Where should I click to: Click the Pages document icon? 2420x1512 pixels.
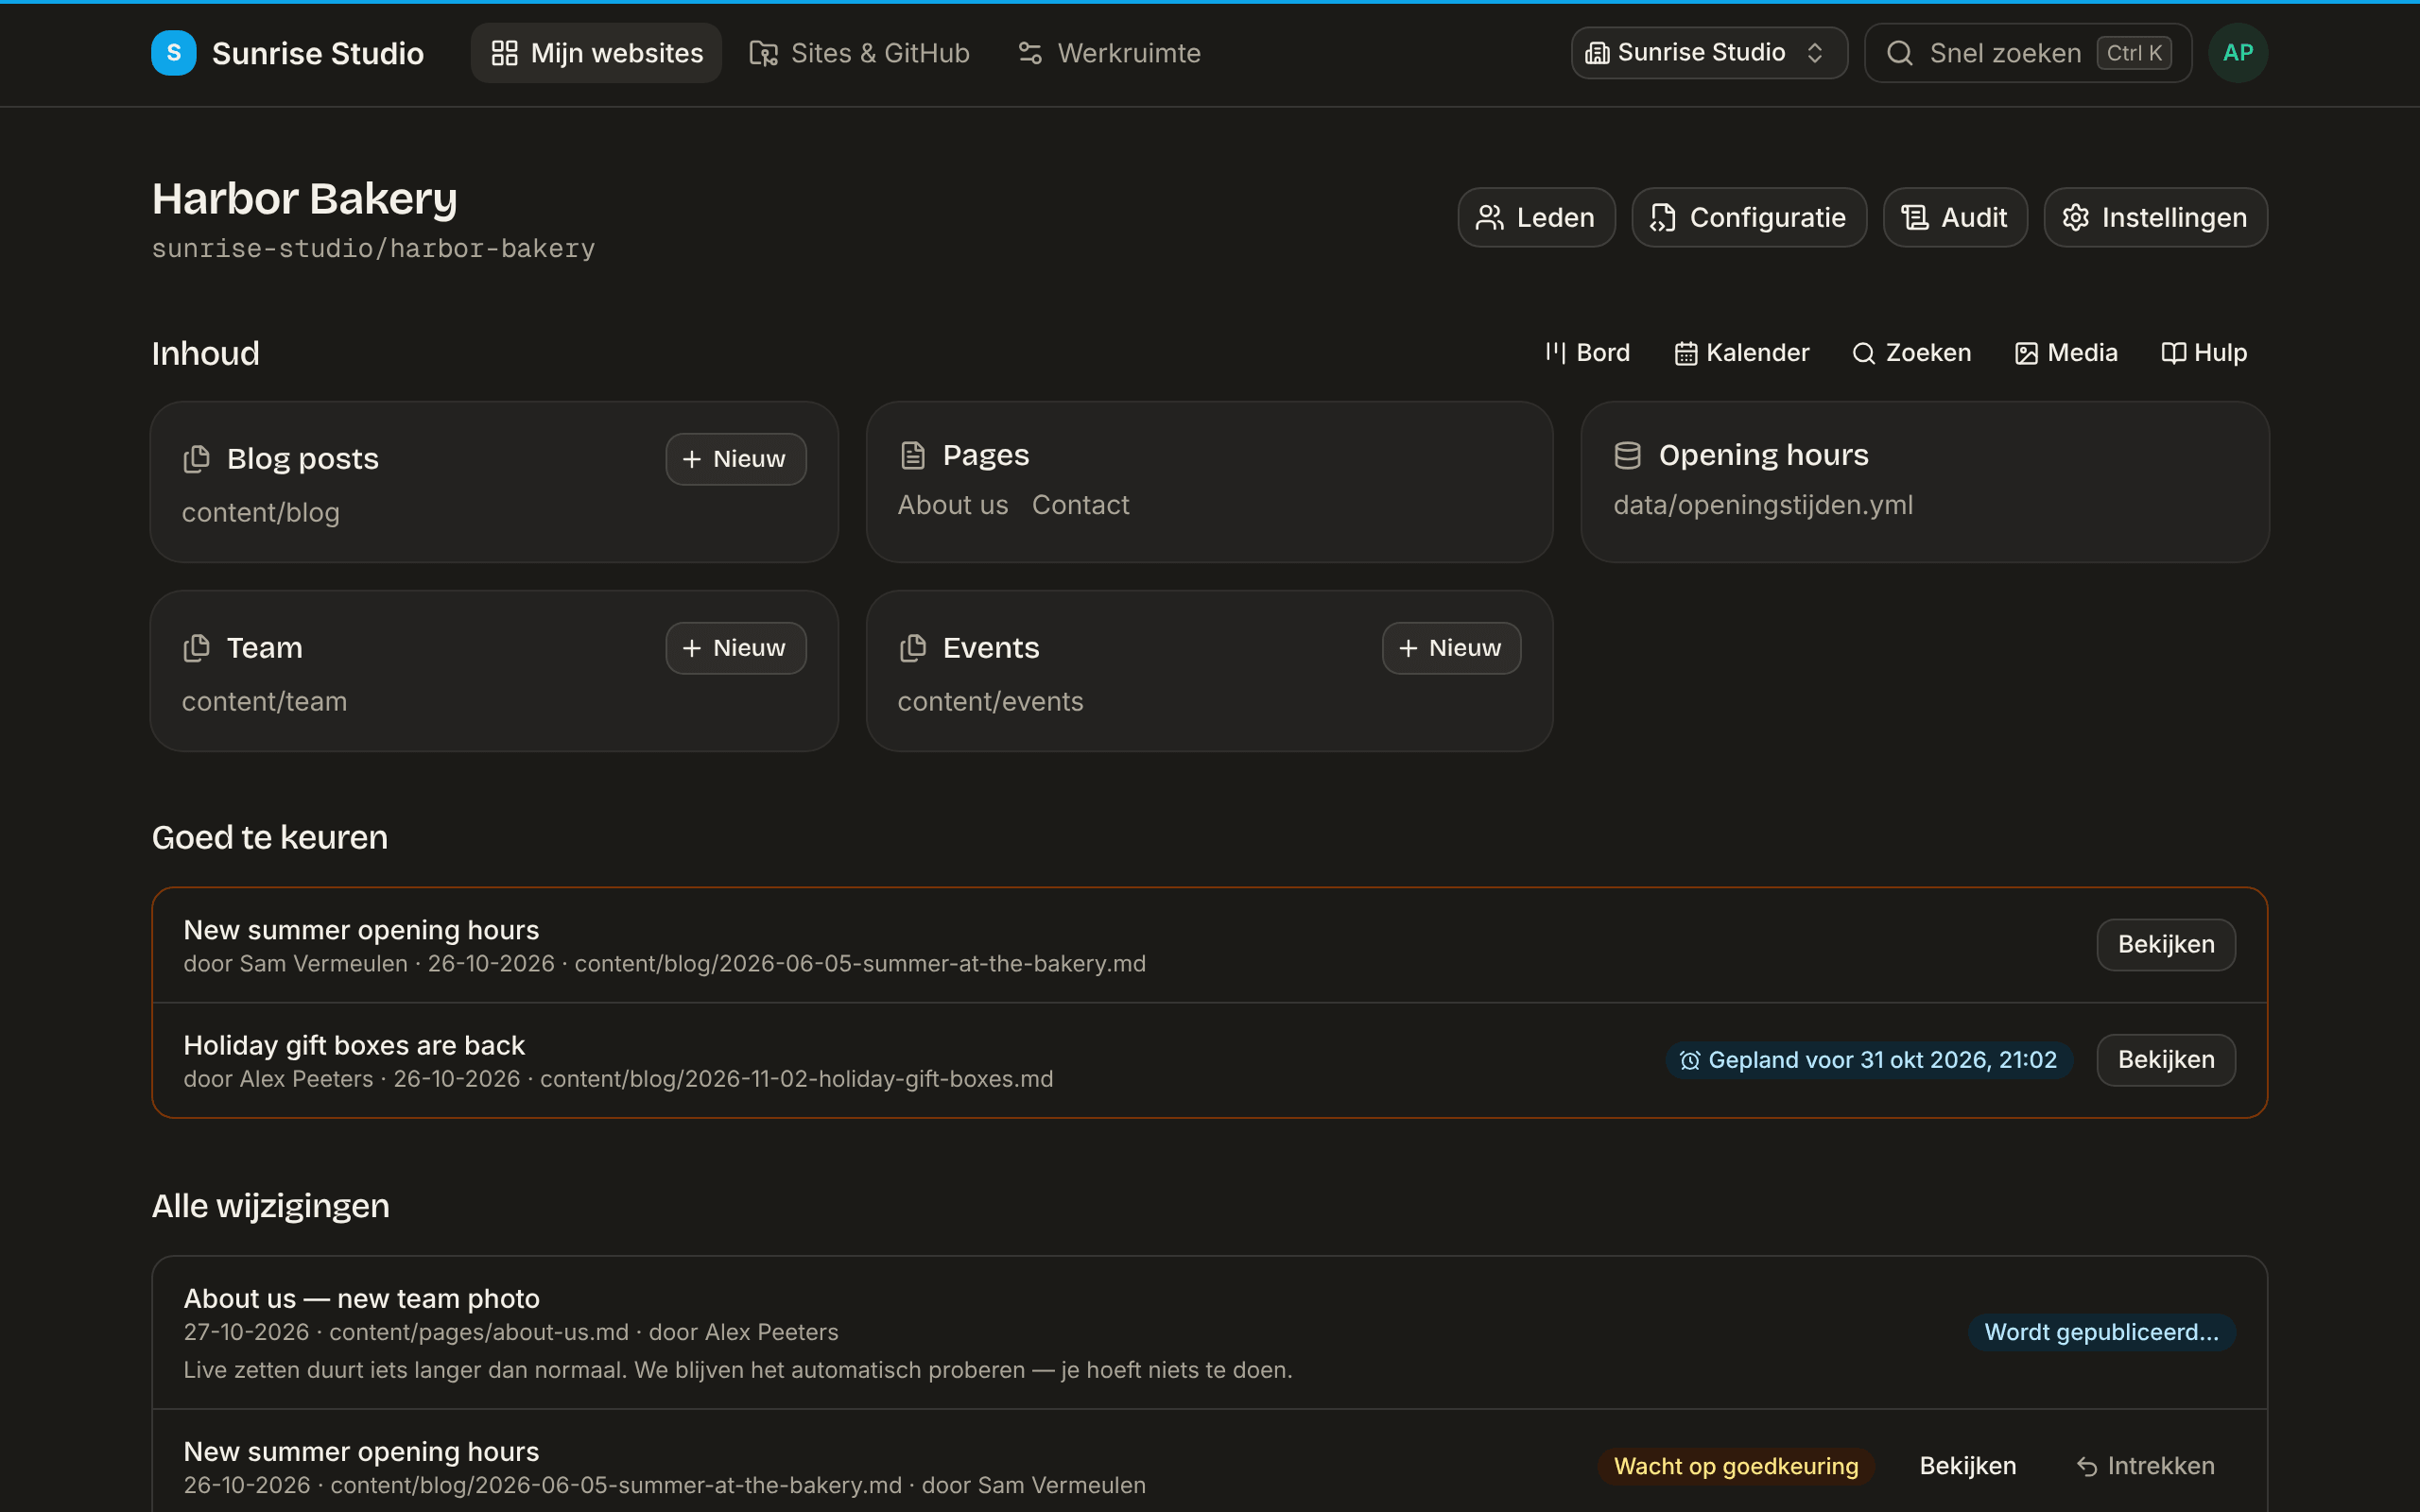click(912, 455)
